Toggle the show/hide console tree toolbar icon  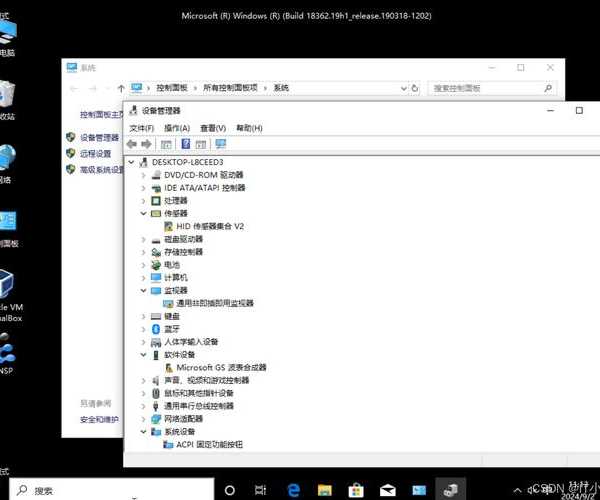tap(166, 144)
